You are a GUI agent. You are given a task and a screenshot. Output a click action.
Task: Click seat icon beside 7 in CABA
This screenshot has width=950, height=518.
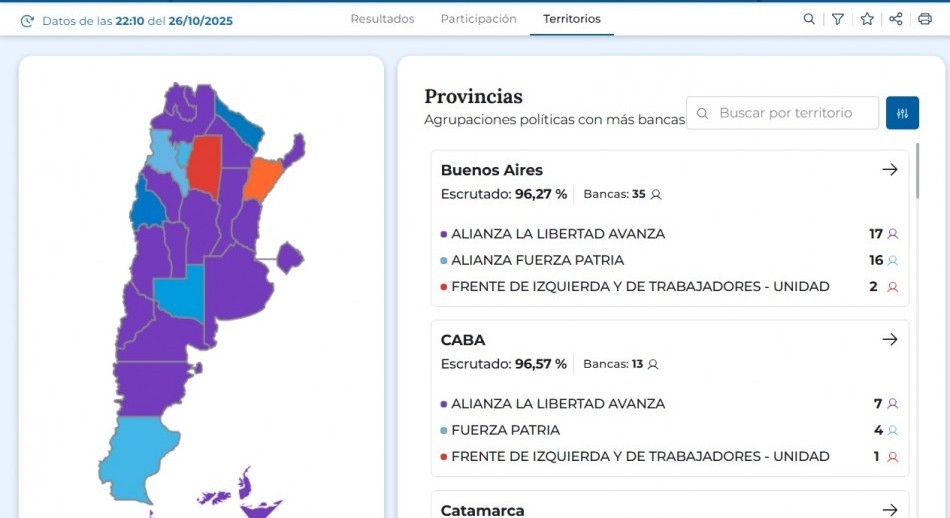click(x=892, y=403)
